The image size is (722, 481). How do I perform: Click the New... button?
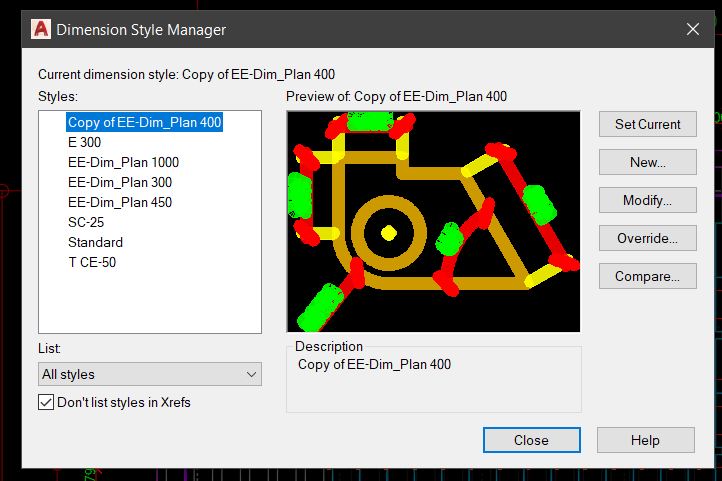pyautogui.click(x=647, y=162)
